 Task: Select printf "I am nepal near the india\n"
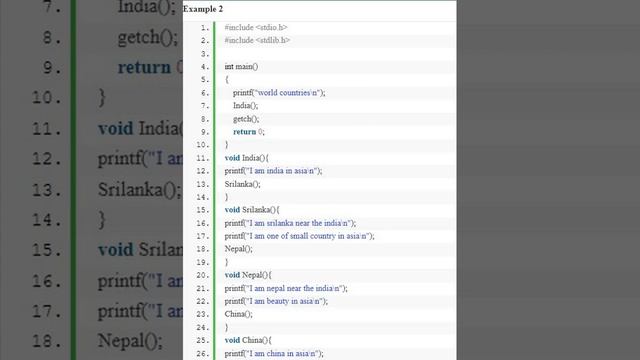(x=286, y=288)
